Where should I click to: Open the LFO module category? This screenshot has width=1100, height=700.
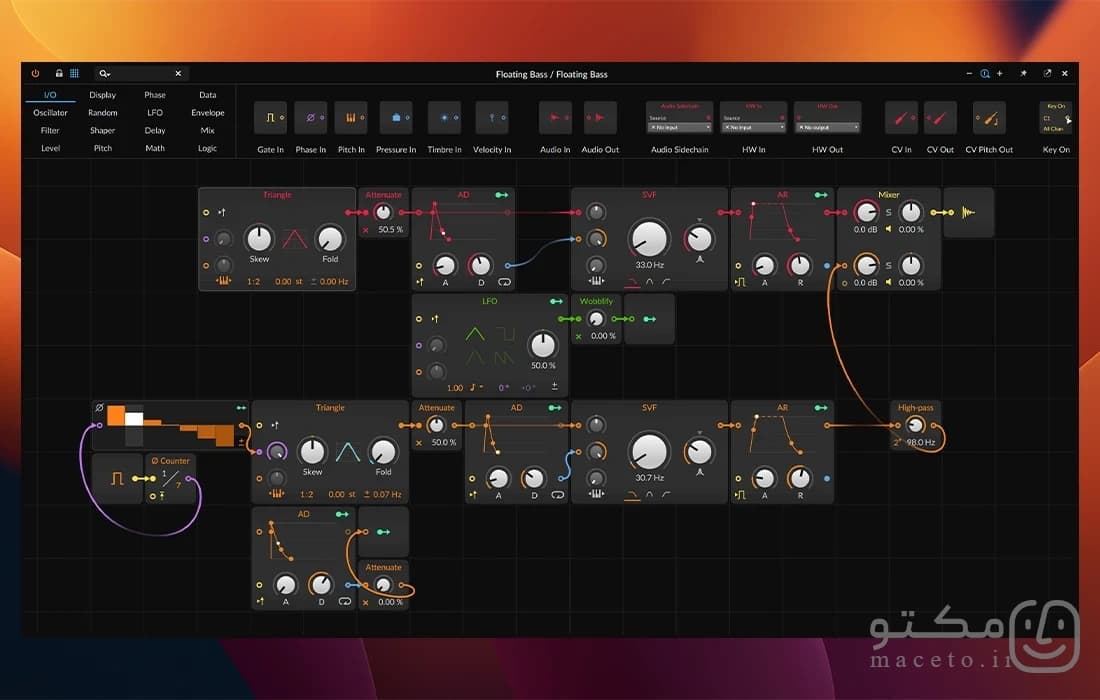155,112
